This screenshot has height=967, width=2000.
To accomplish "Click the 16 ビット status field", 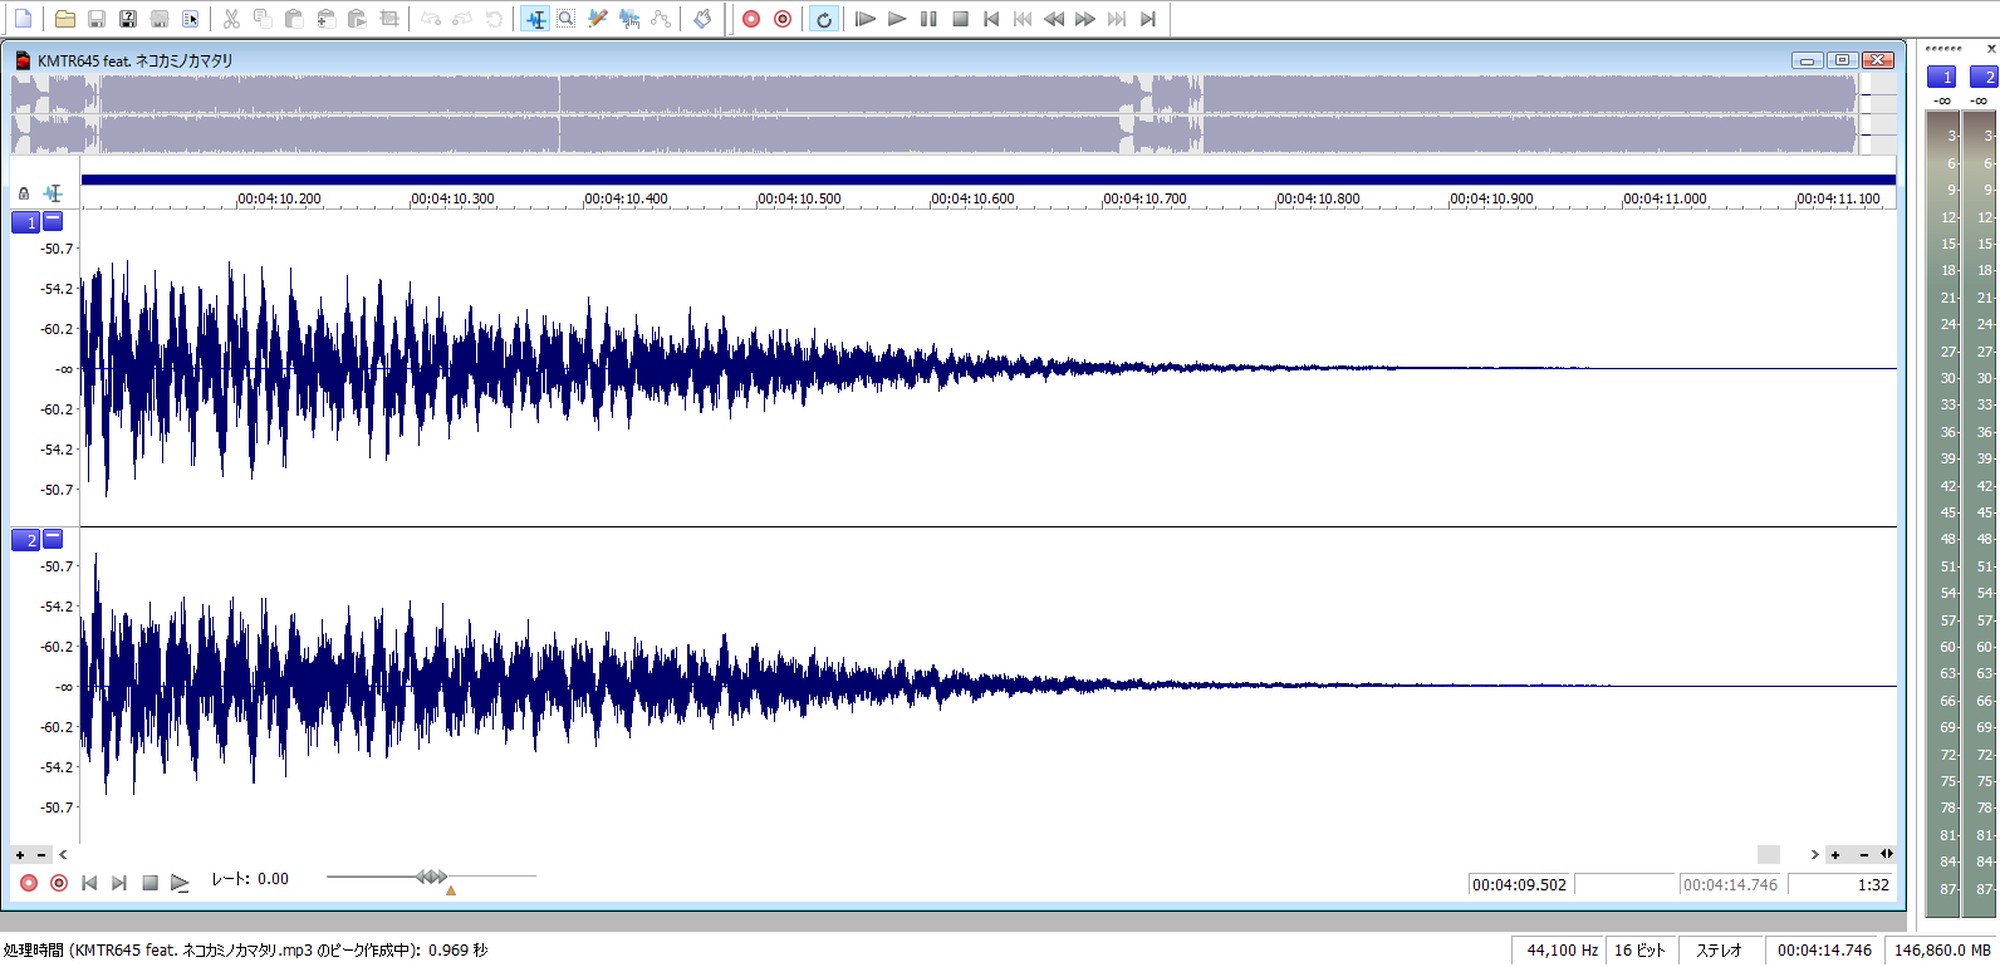I will 1640,951.
